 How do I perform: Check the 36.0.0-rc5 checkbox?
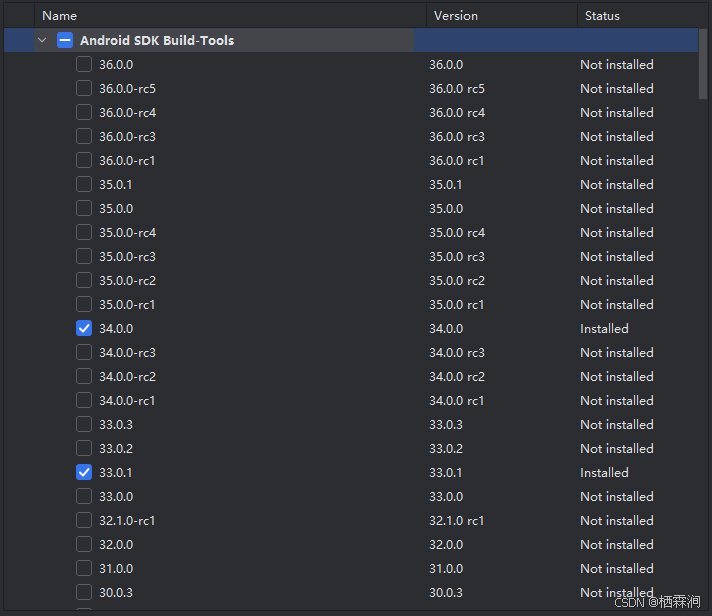click(x=84, y=89)
